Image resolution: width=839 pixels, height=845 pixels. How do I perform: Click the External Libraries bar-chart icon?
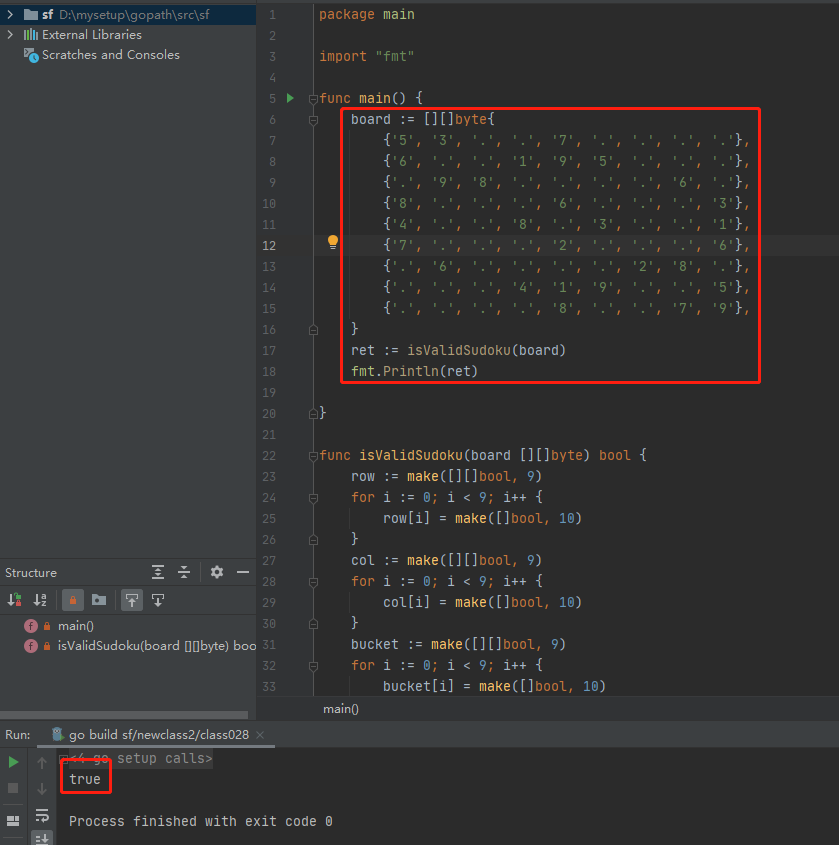point(31,34)
